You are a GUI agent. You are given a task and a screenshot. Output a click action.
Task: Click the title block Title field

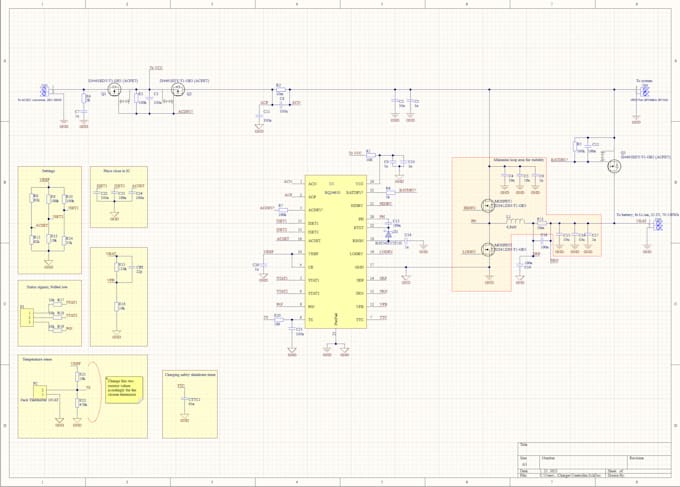coord(595,448)
